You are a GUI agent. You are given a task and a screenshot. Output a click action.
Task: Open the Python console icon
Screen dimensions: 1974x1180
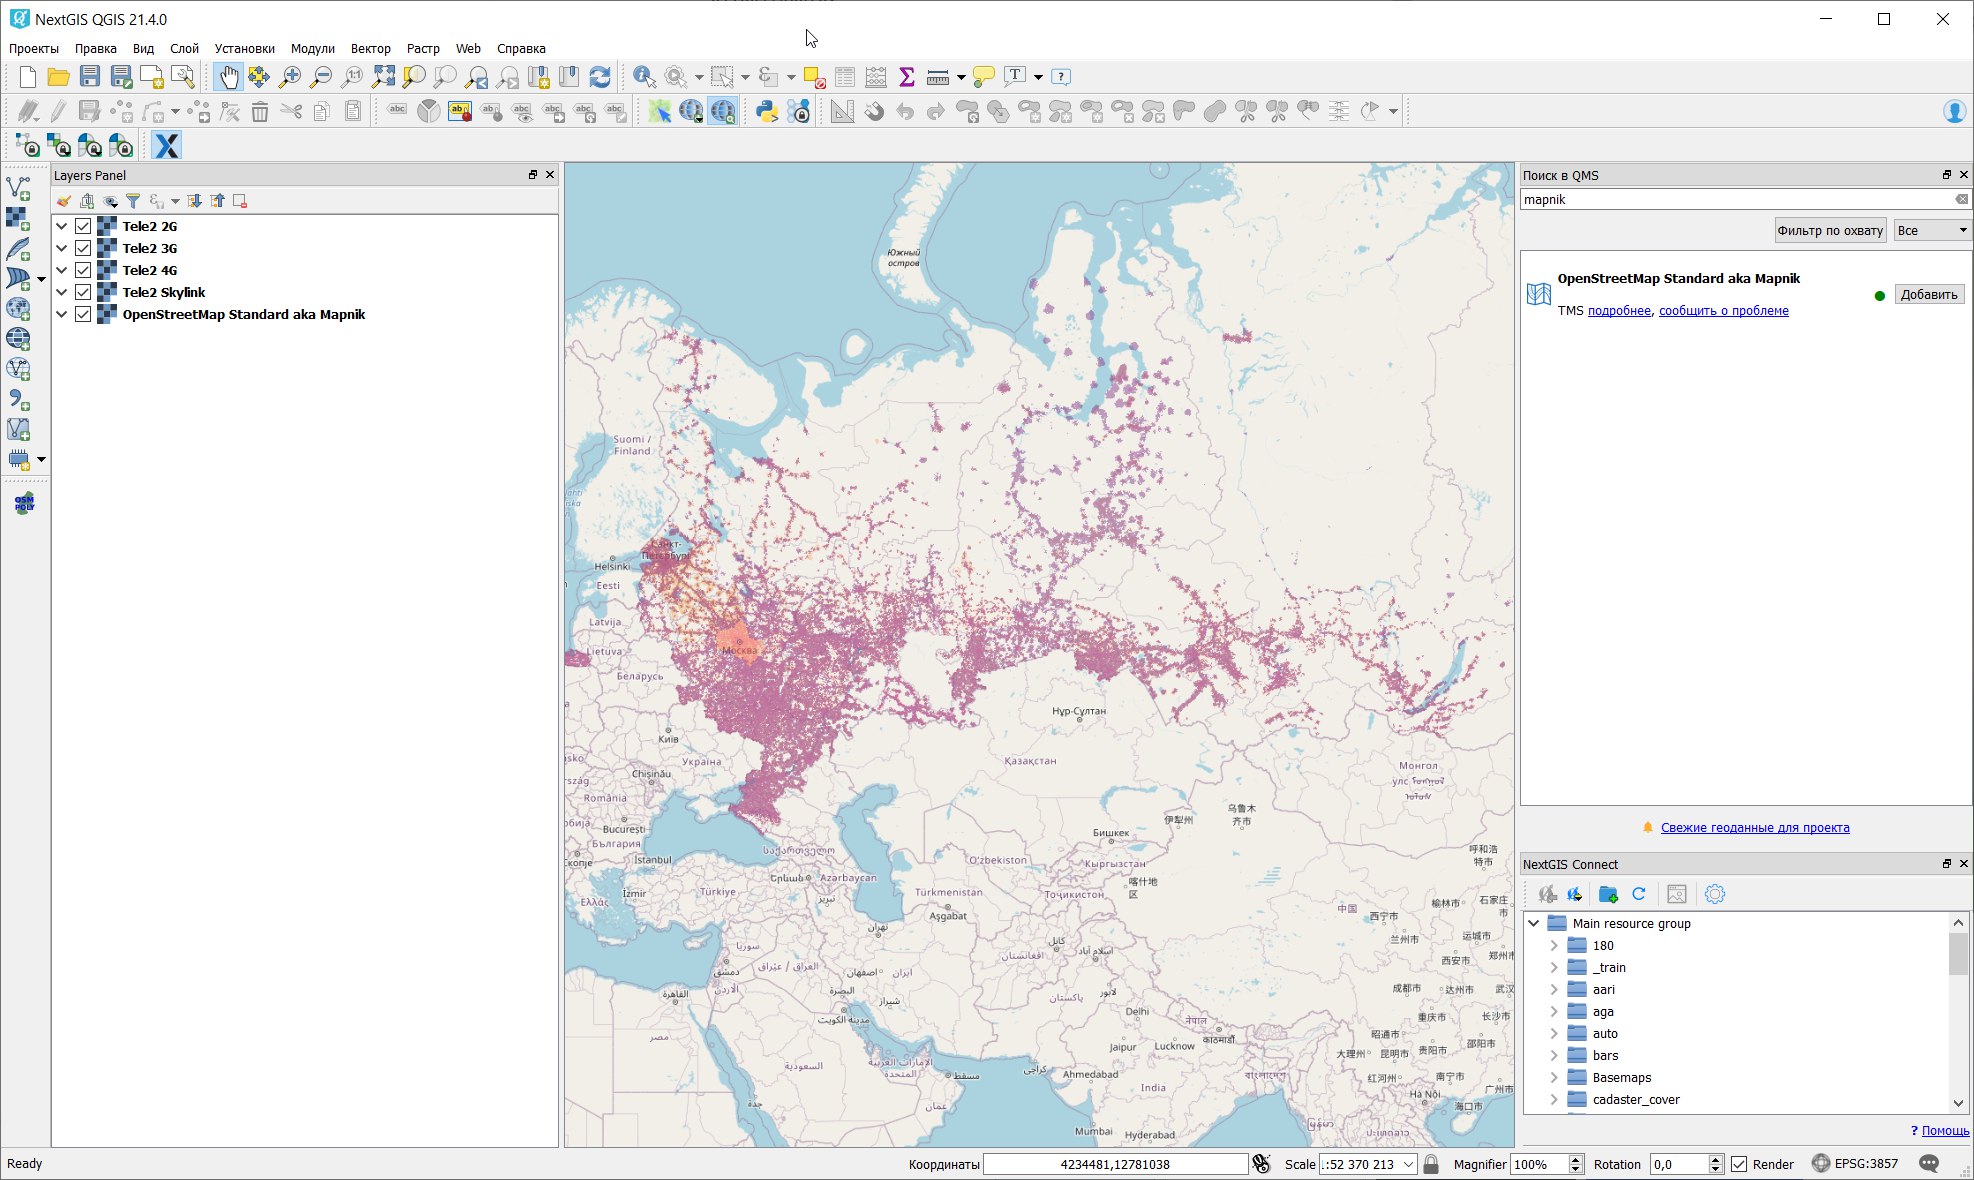pos(766,111)
